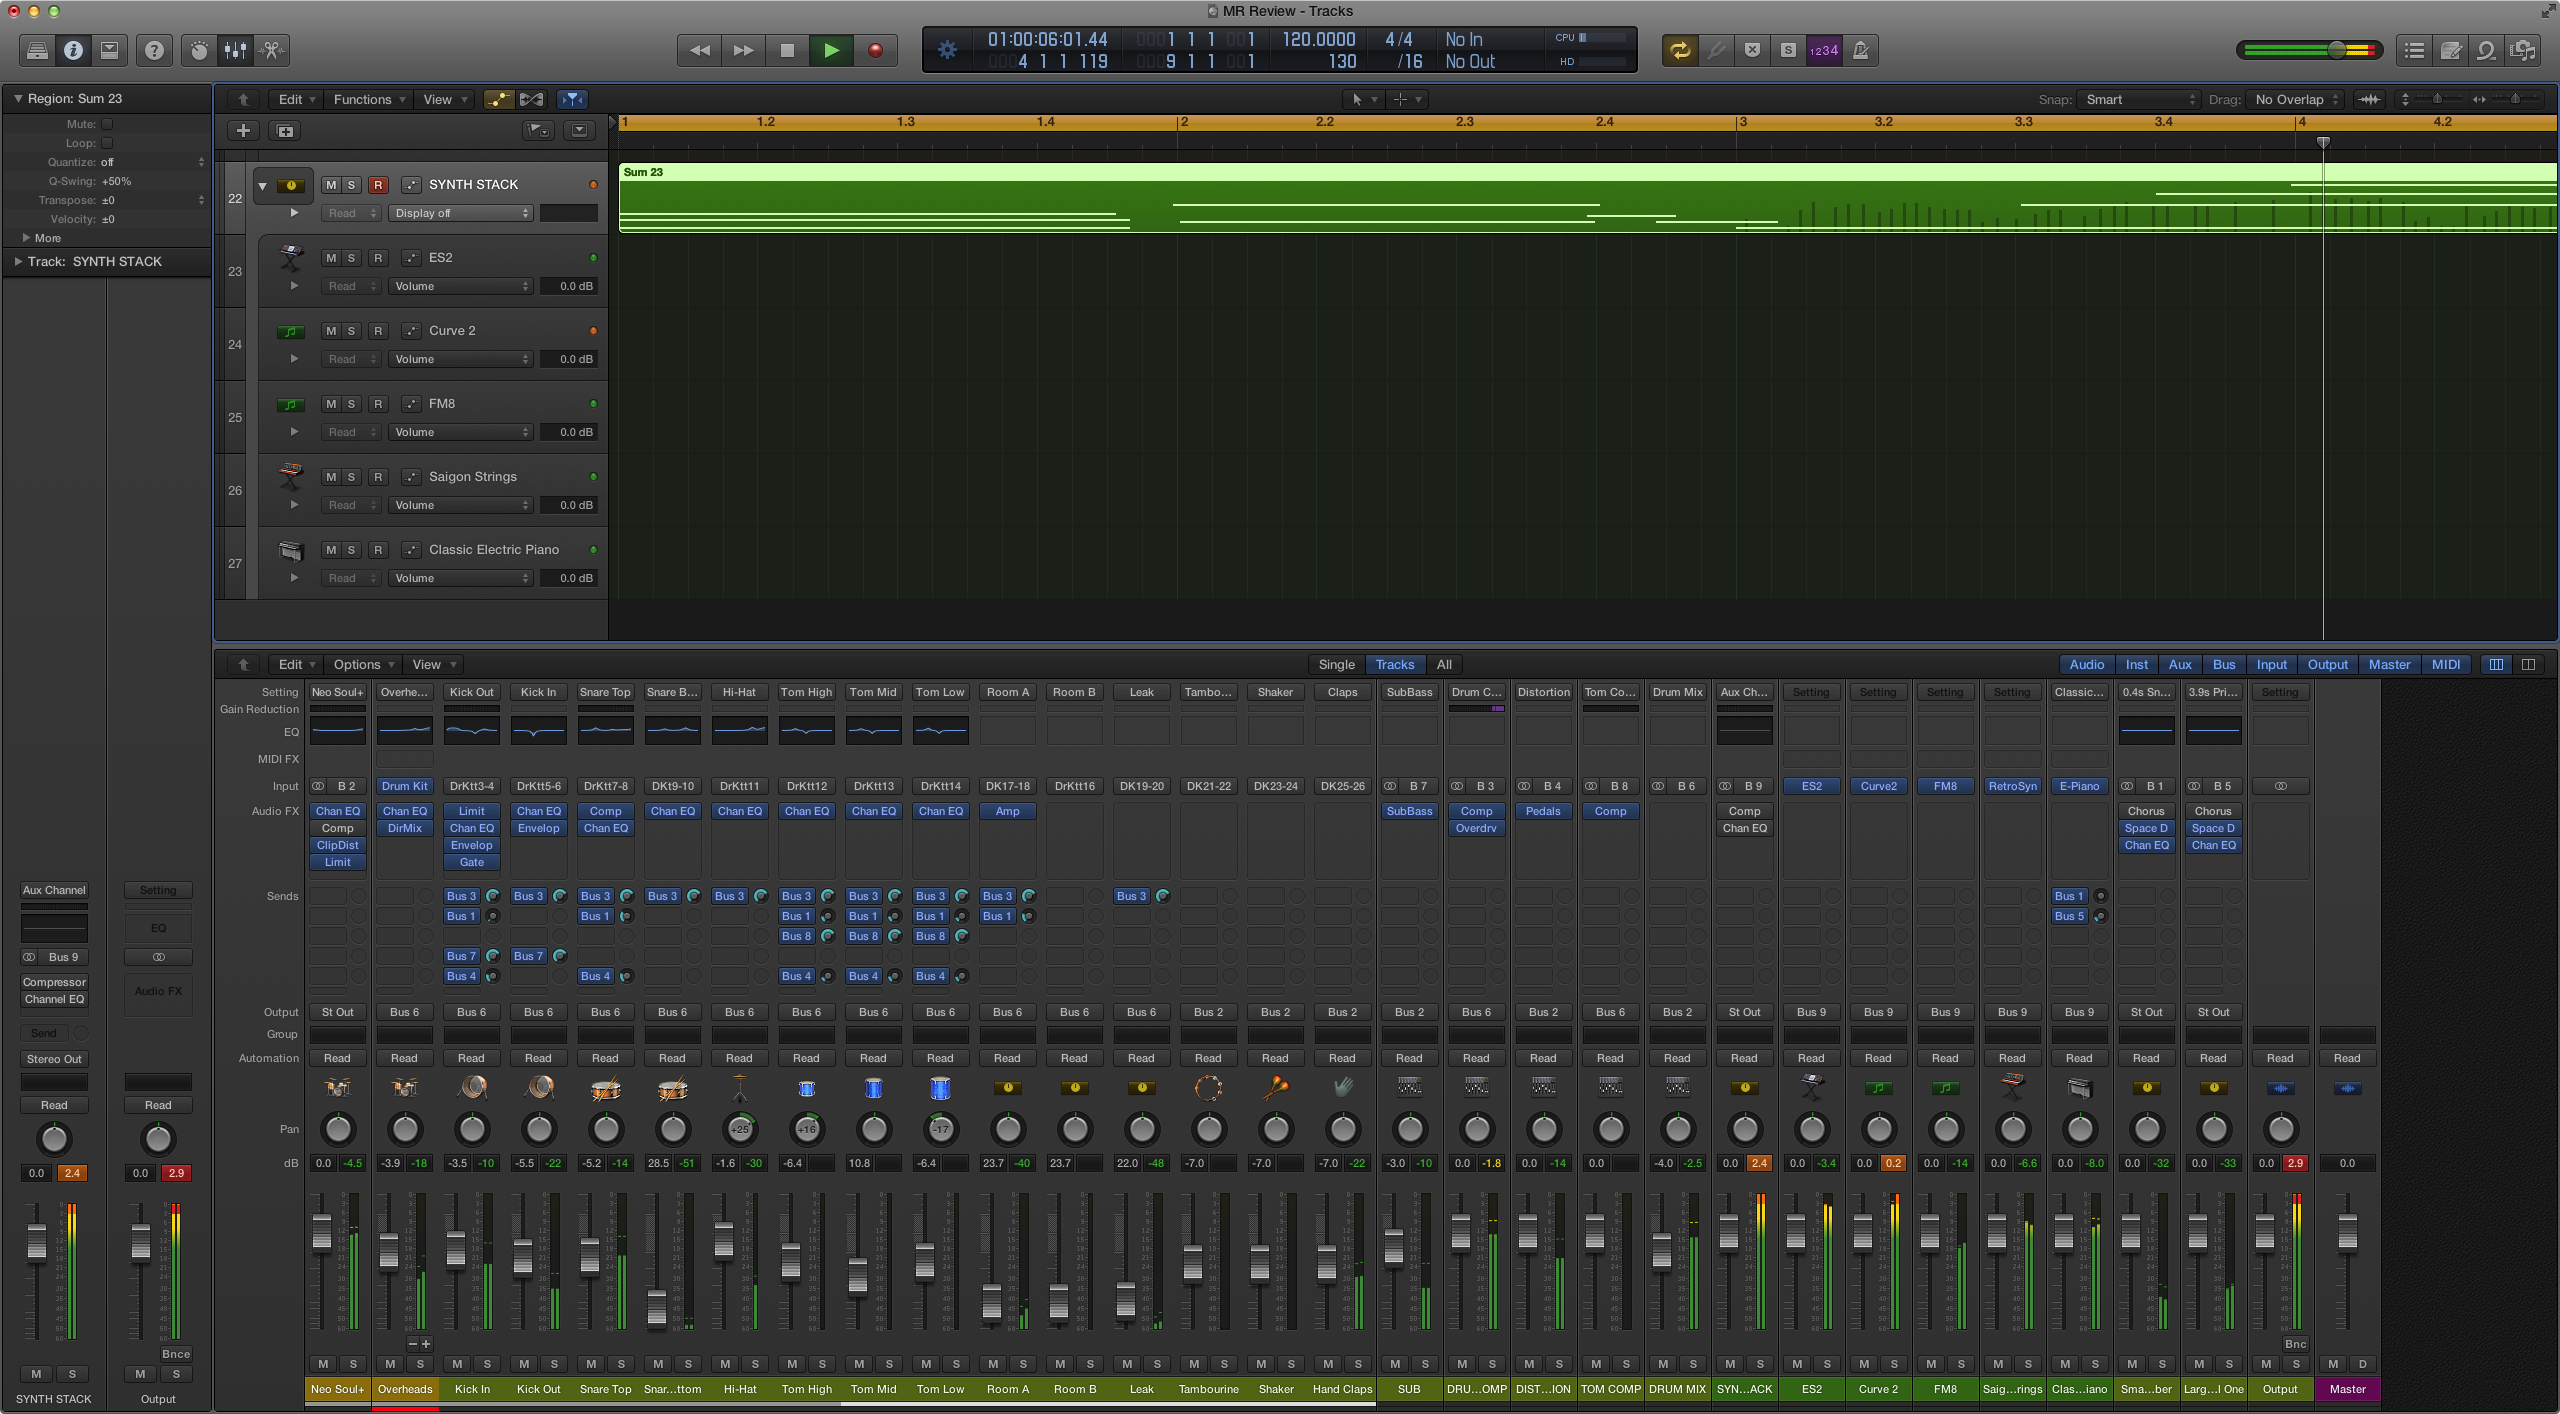Click the Cycle/Loop playback icon
This screenshot has width=2560, height=1414.
pos(1679,49)
